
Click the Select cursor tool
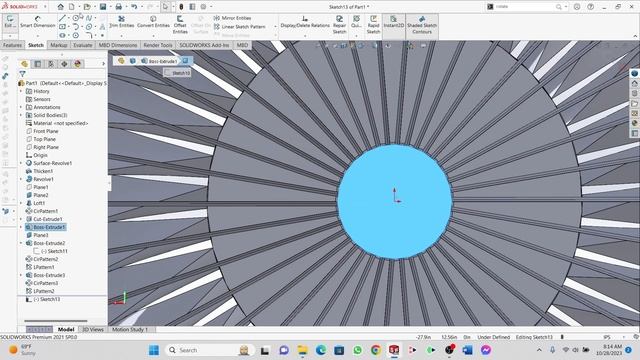tap(165, 7)
